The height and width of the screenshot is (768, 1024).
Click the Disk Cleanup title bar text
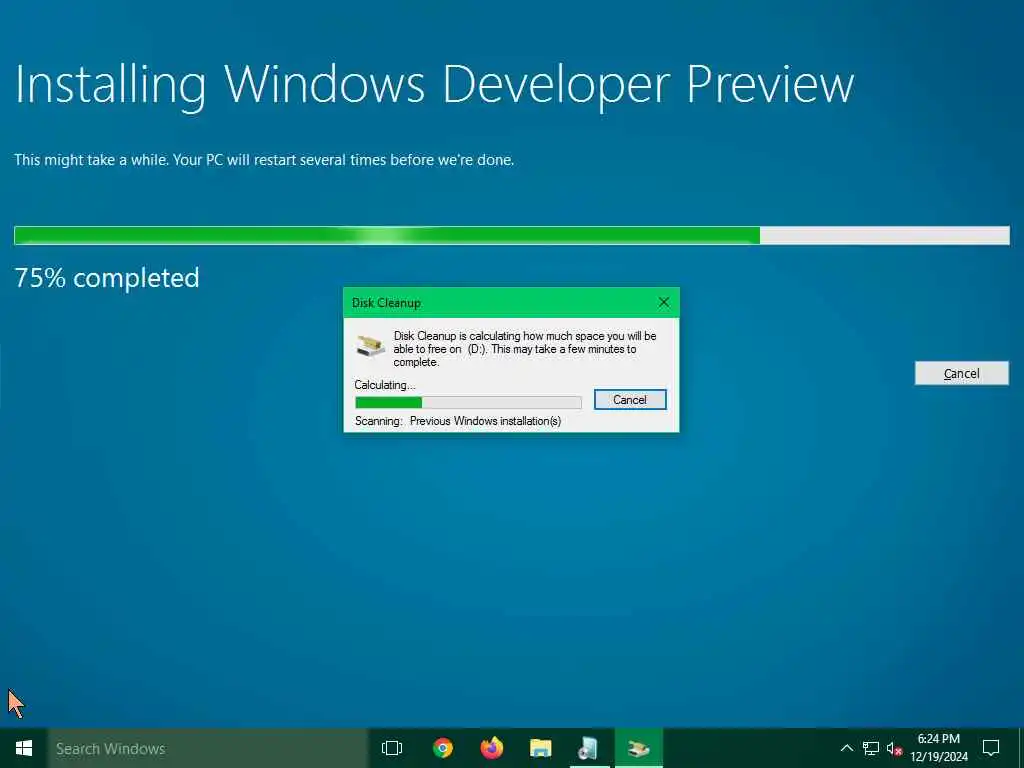tap(386, 303)
